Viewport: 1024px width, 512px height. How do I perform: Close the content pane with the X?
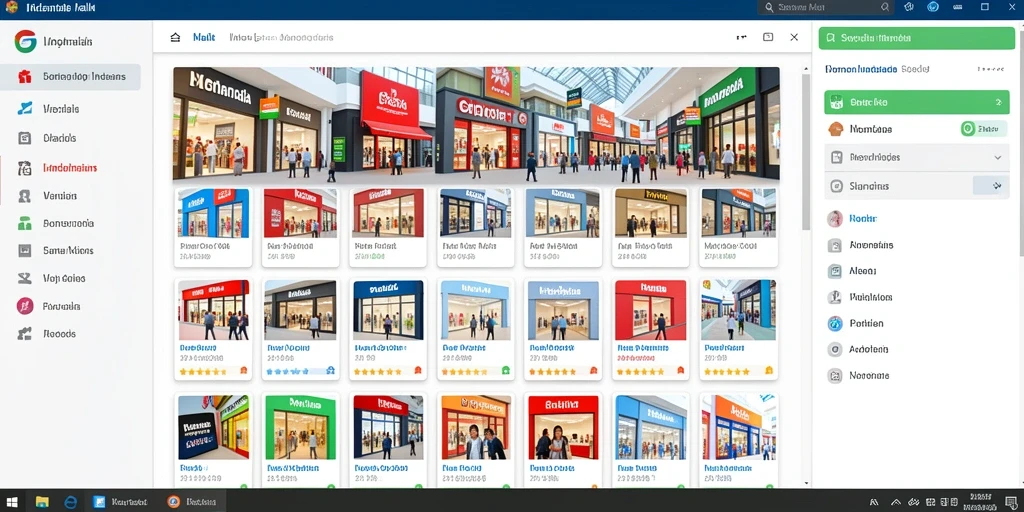(794, 37)
